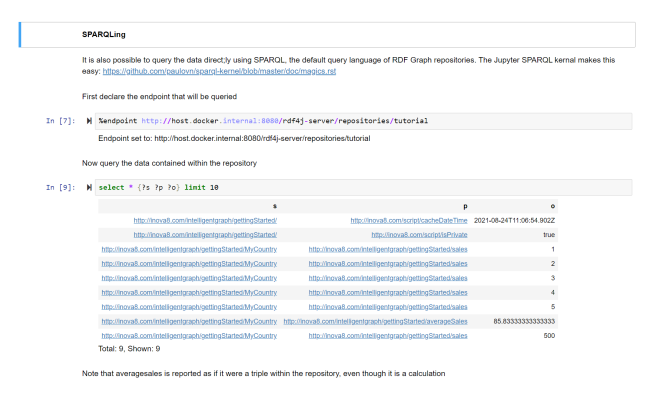Open sales predicate link in row with value 5
Screen dimensions: 646x394
tap(388, 307)
